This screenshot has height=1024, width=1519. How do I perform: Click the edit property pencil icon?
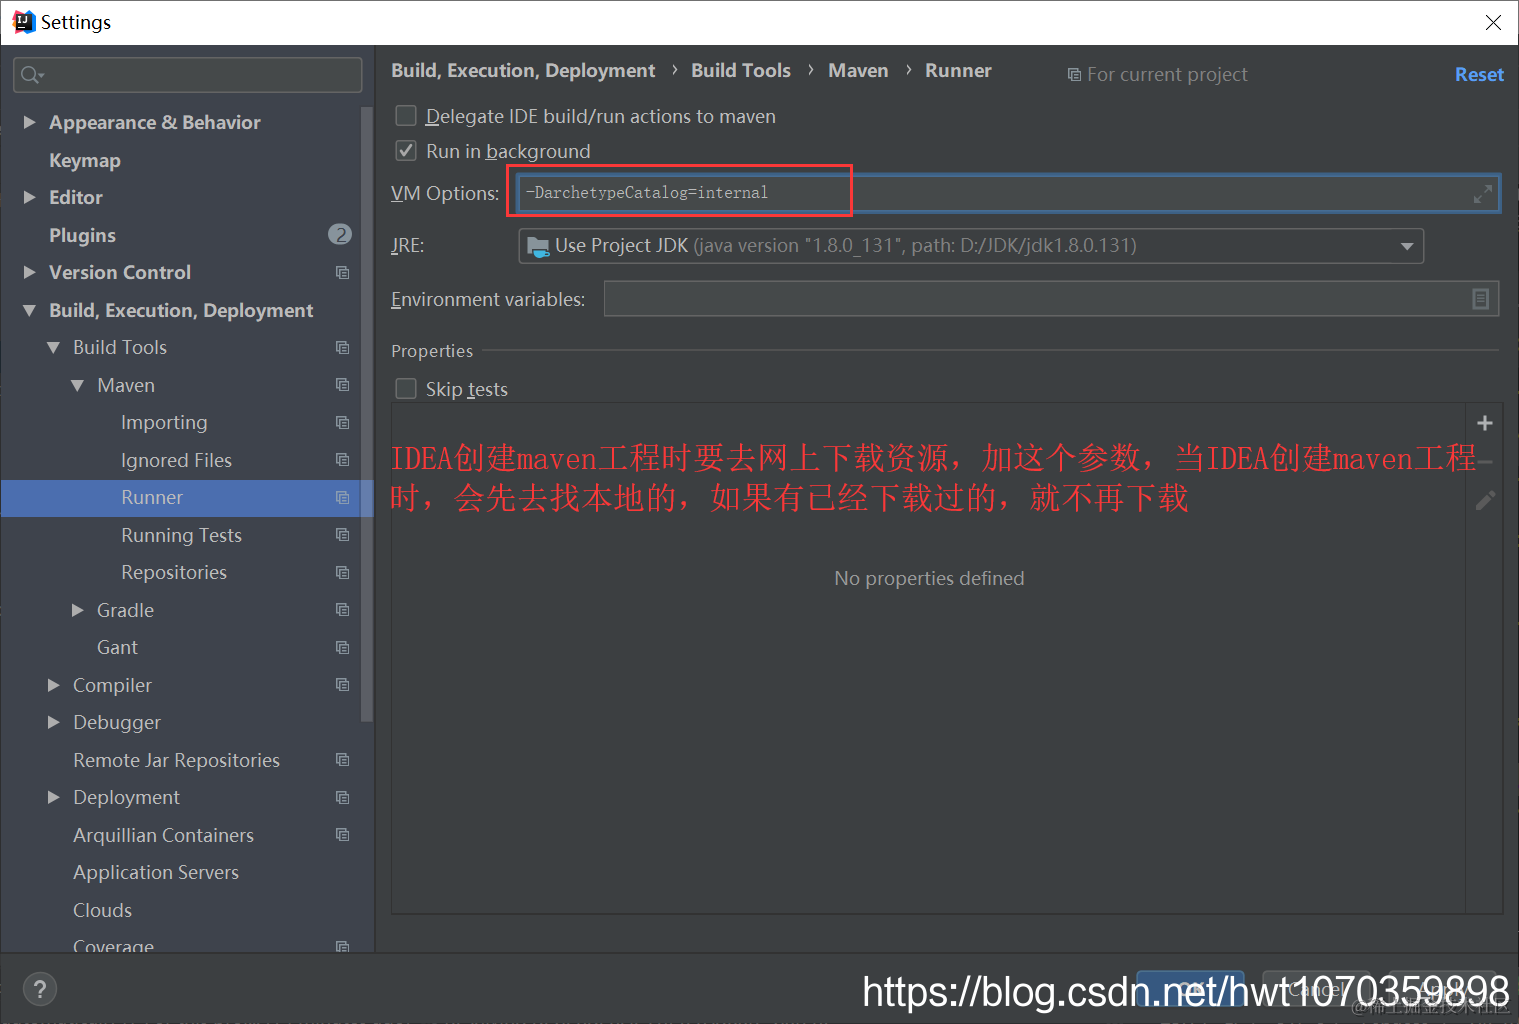coord(1485,499)
